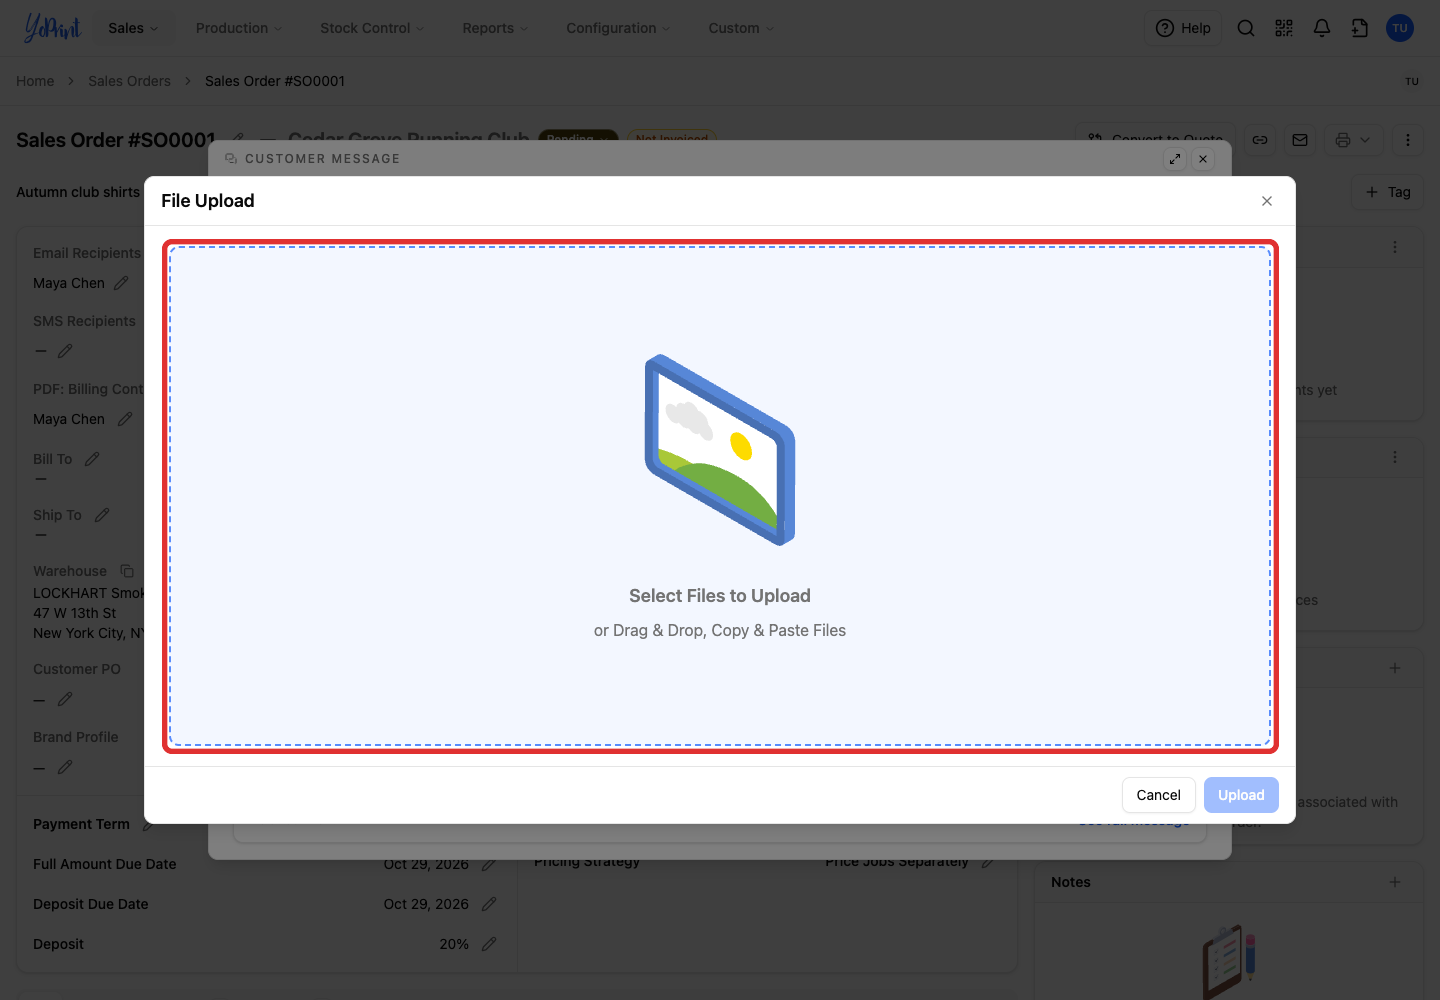Viewport: 1440px width, 1000px height.
Task: Open the search icon in top bar
Action: (x=1246, y=28)
